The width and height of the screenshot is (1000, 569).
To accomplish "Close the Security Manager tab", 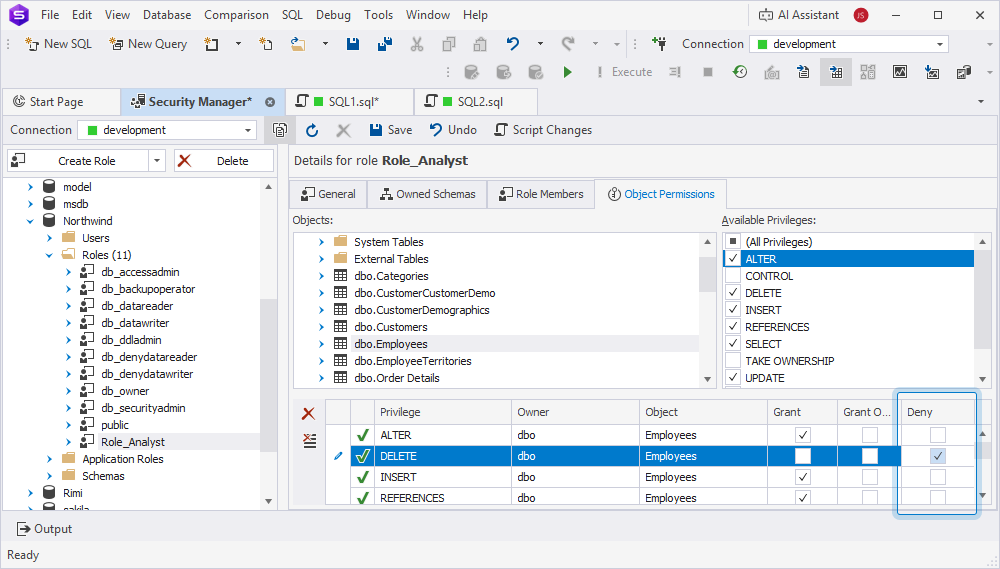I will [270, 102].
